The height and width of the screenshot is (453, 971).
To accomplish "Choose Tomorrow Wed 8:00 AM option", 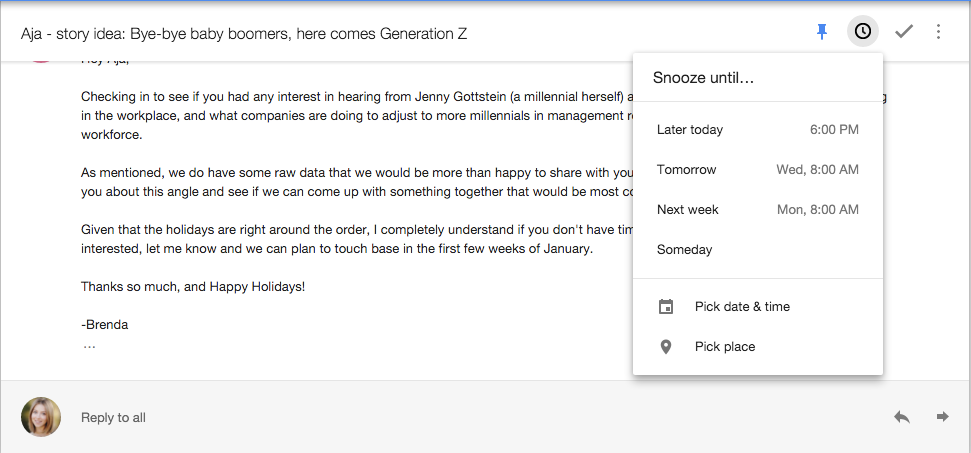I will pos(758,170).
